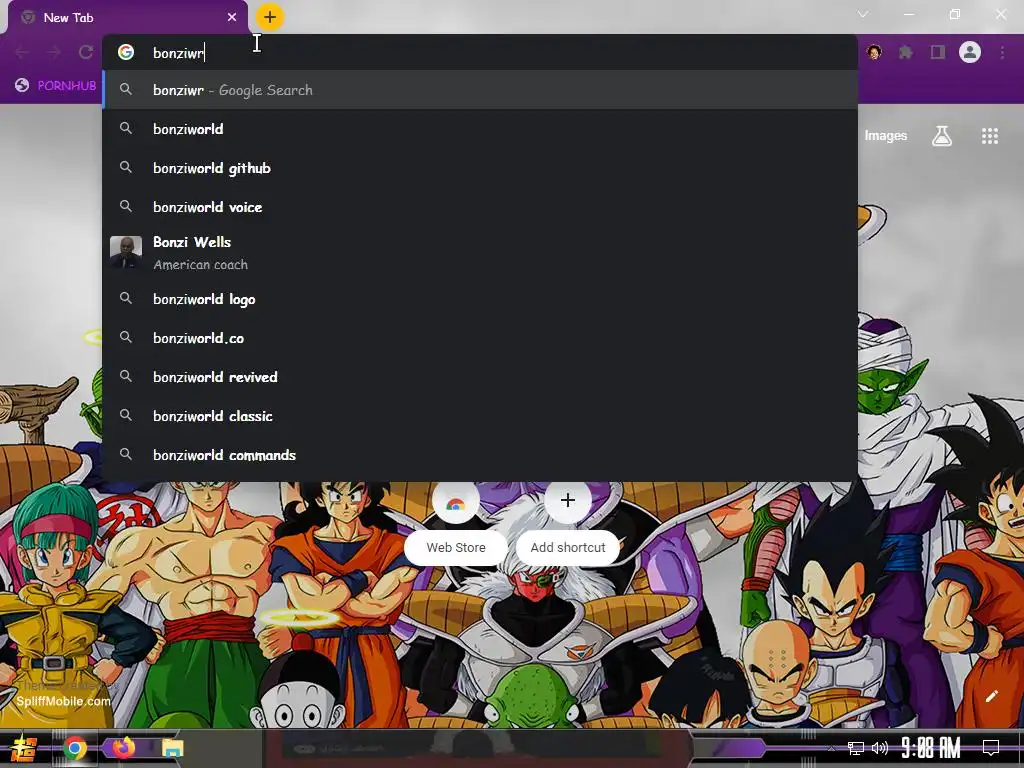The height and width of the screenshot is (768, 1024).
Task: Choose the 'bonziworld logo' suggestion
Action: coord(480,299)
